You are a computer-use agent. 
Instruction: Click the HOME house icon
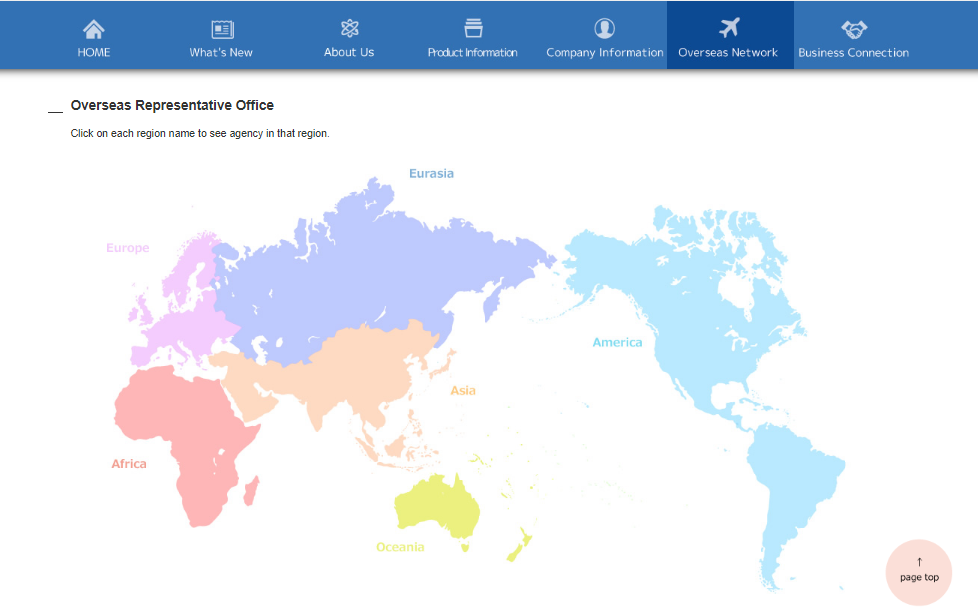[94, 29]
